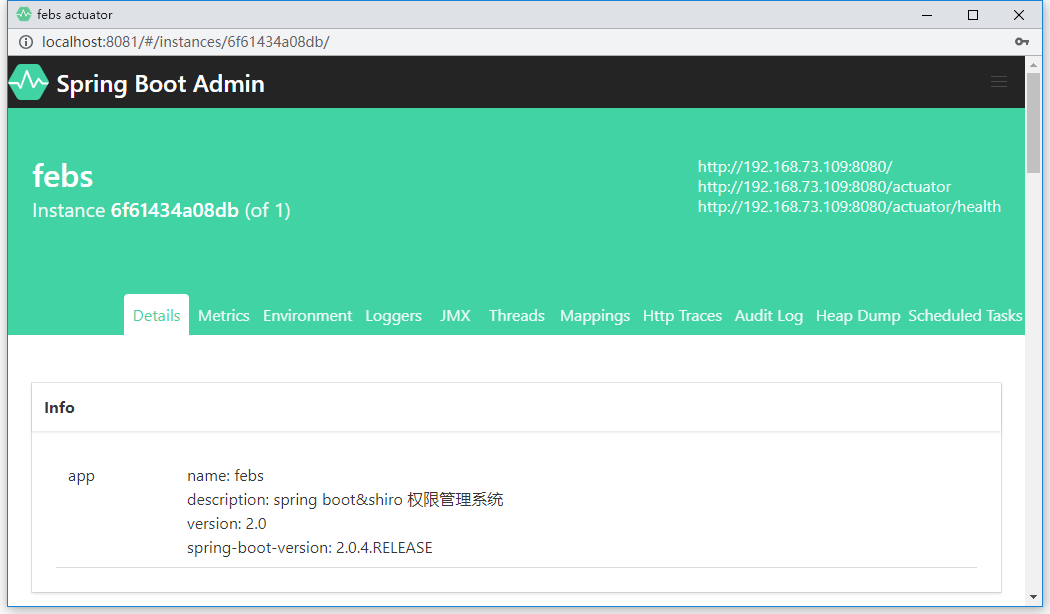The image size is (1050, 614).
Task: Open the Environment tab
Action: [x=307, y=315]
